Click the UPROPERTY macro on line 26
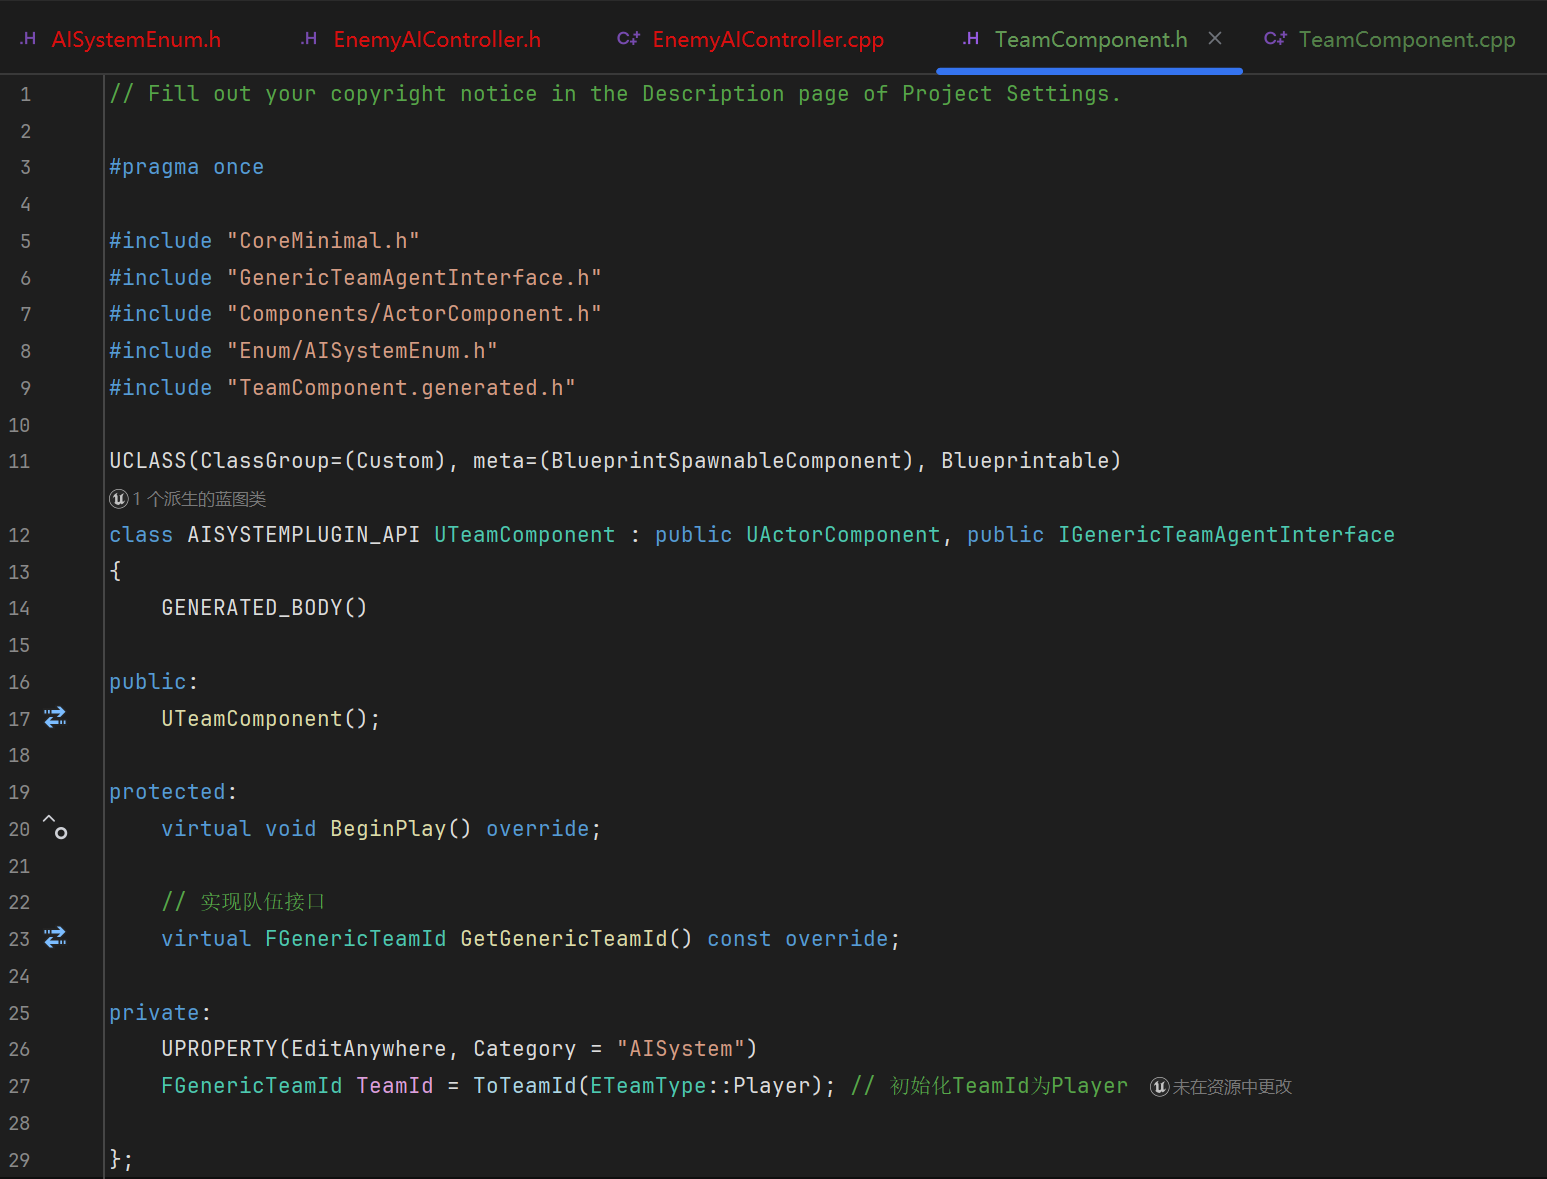Image resolution: width=1547 pixels, height=1179 pixels. tap(219, 1049)
